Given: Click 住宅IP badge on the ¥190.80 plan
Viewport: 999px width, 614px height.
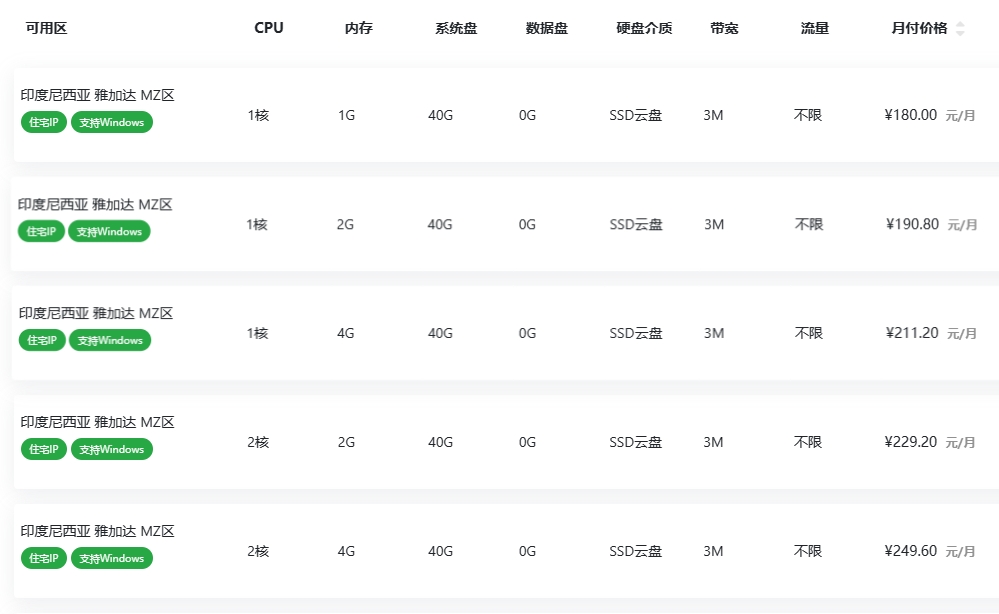Looking at the screenshot, I should pyautogui.click(x=41, y=231).
